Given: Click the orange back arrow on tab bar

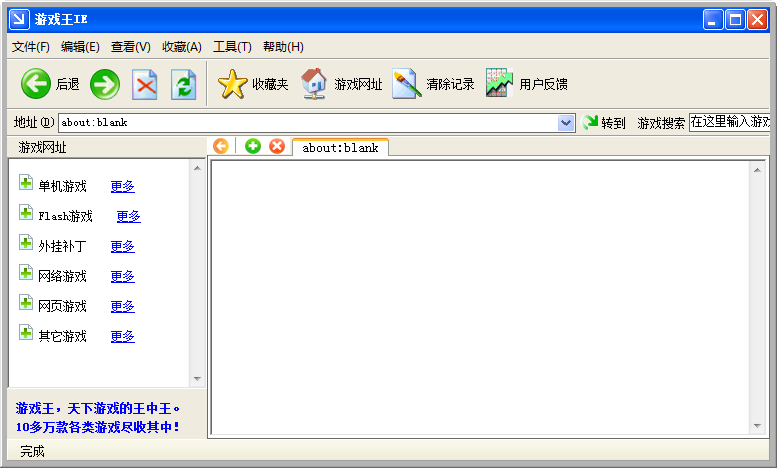Looking at the screenshot, I should (221, 146).
